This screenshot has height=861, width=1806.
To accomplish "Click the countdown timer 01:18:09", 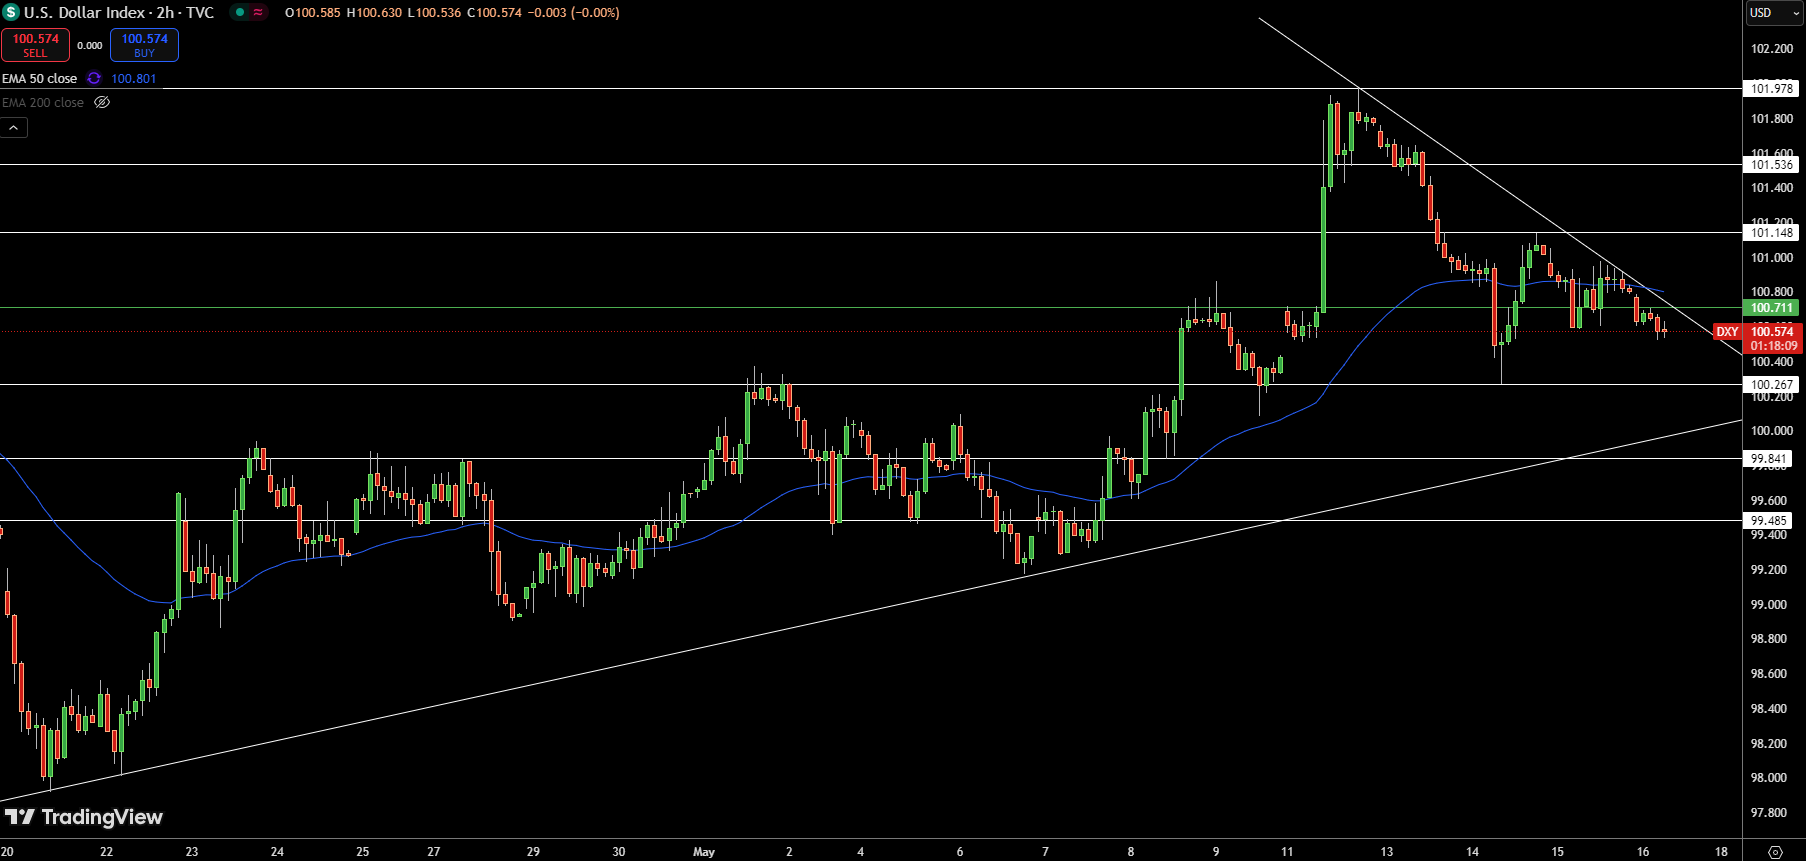I will (1773, 346).
